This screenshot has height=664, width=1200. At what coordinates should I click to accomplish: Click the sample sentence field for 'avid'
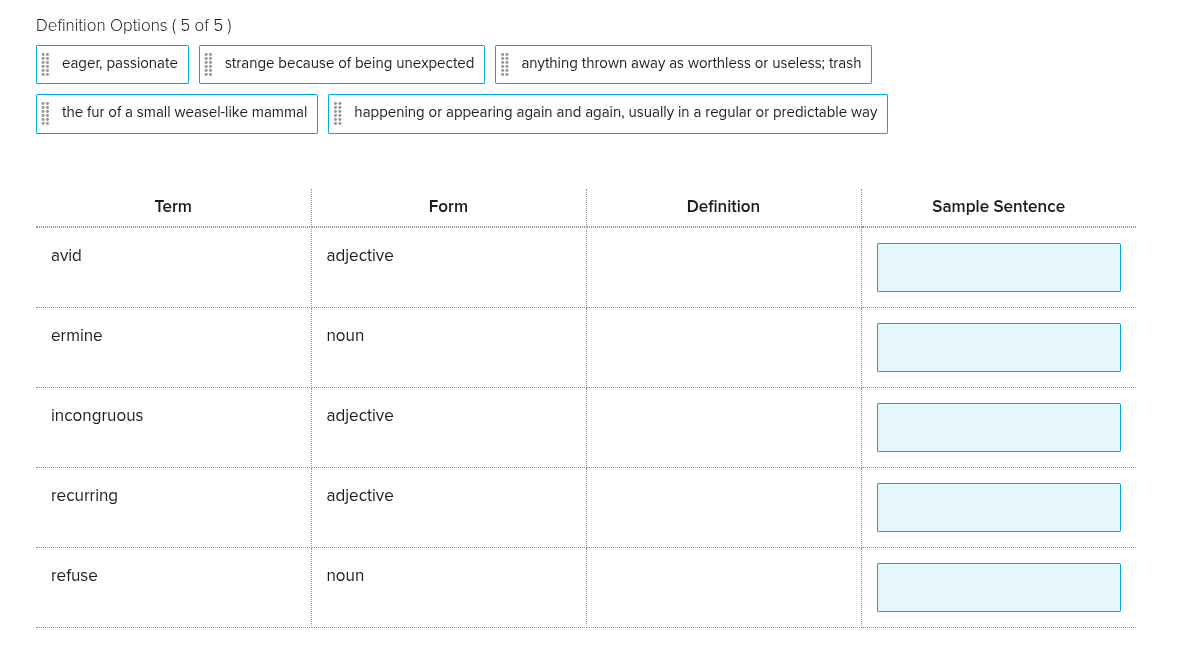998,267
